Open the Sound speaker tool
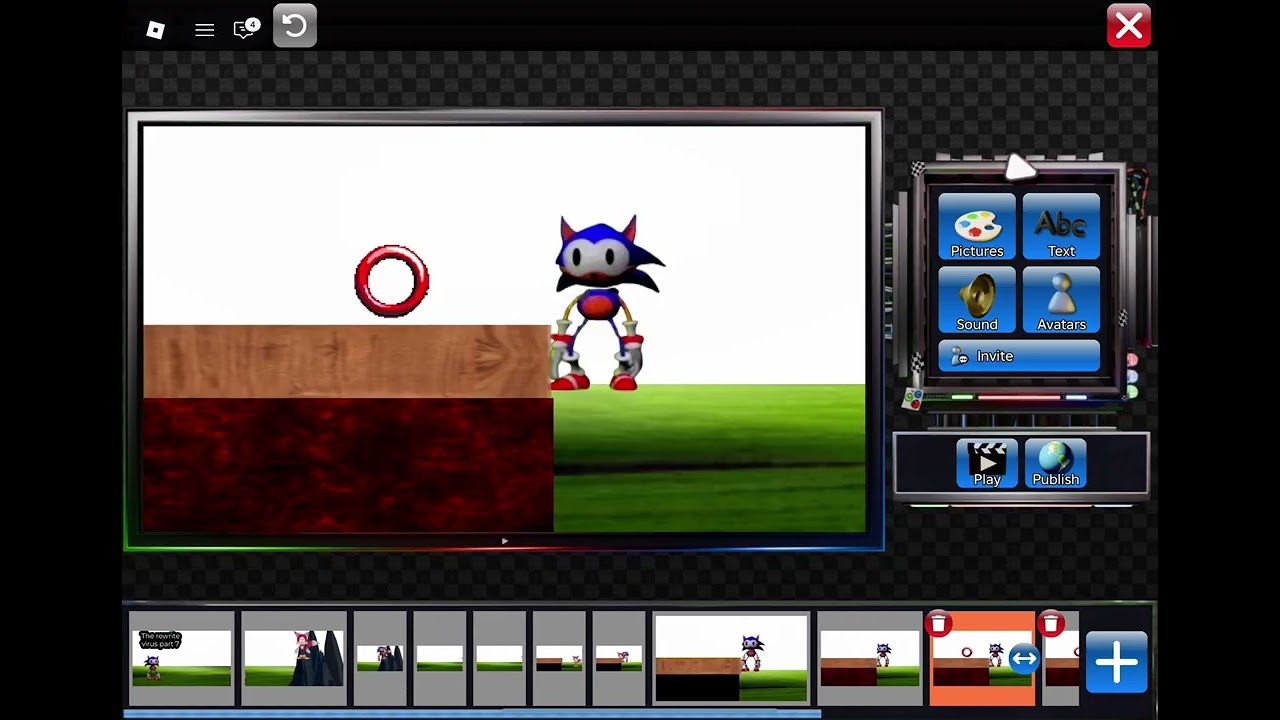This screenshot has width=1280, height=720. 977,300
